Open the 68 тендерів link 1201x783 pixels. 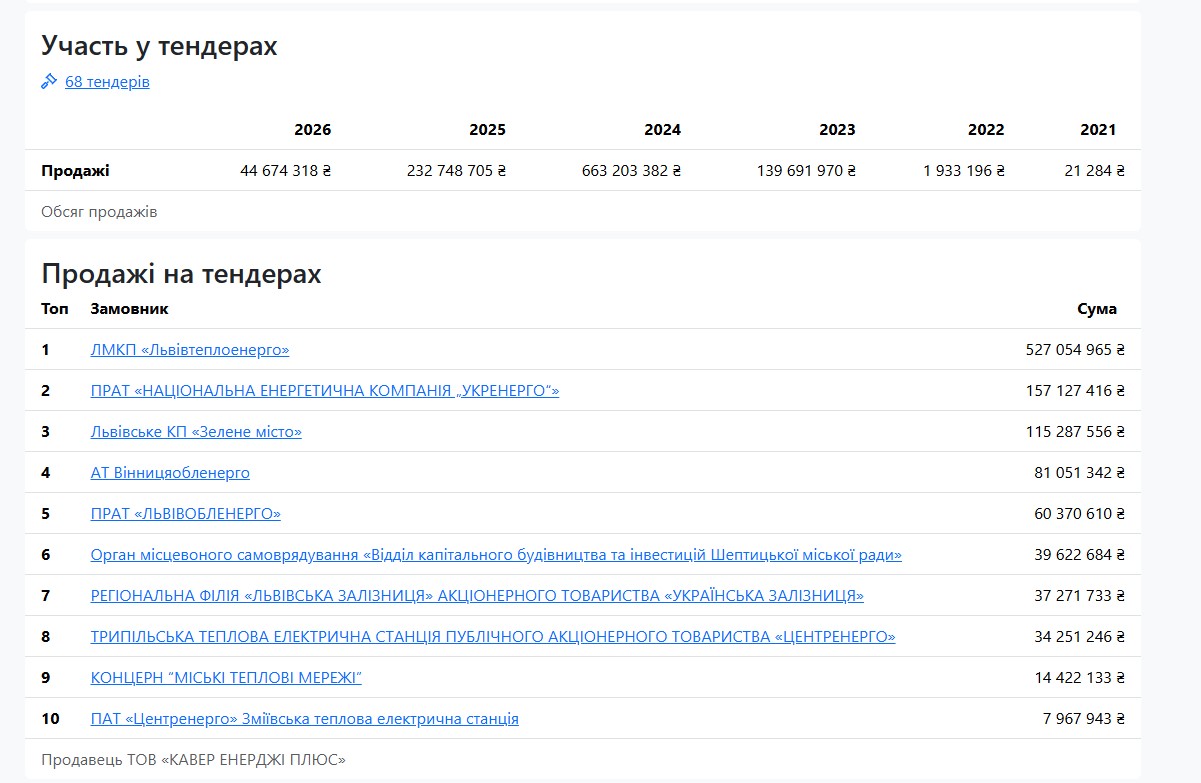coord(107,82)
